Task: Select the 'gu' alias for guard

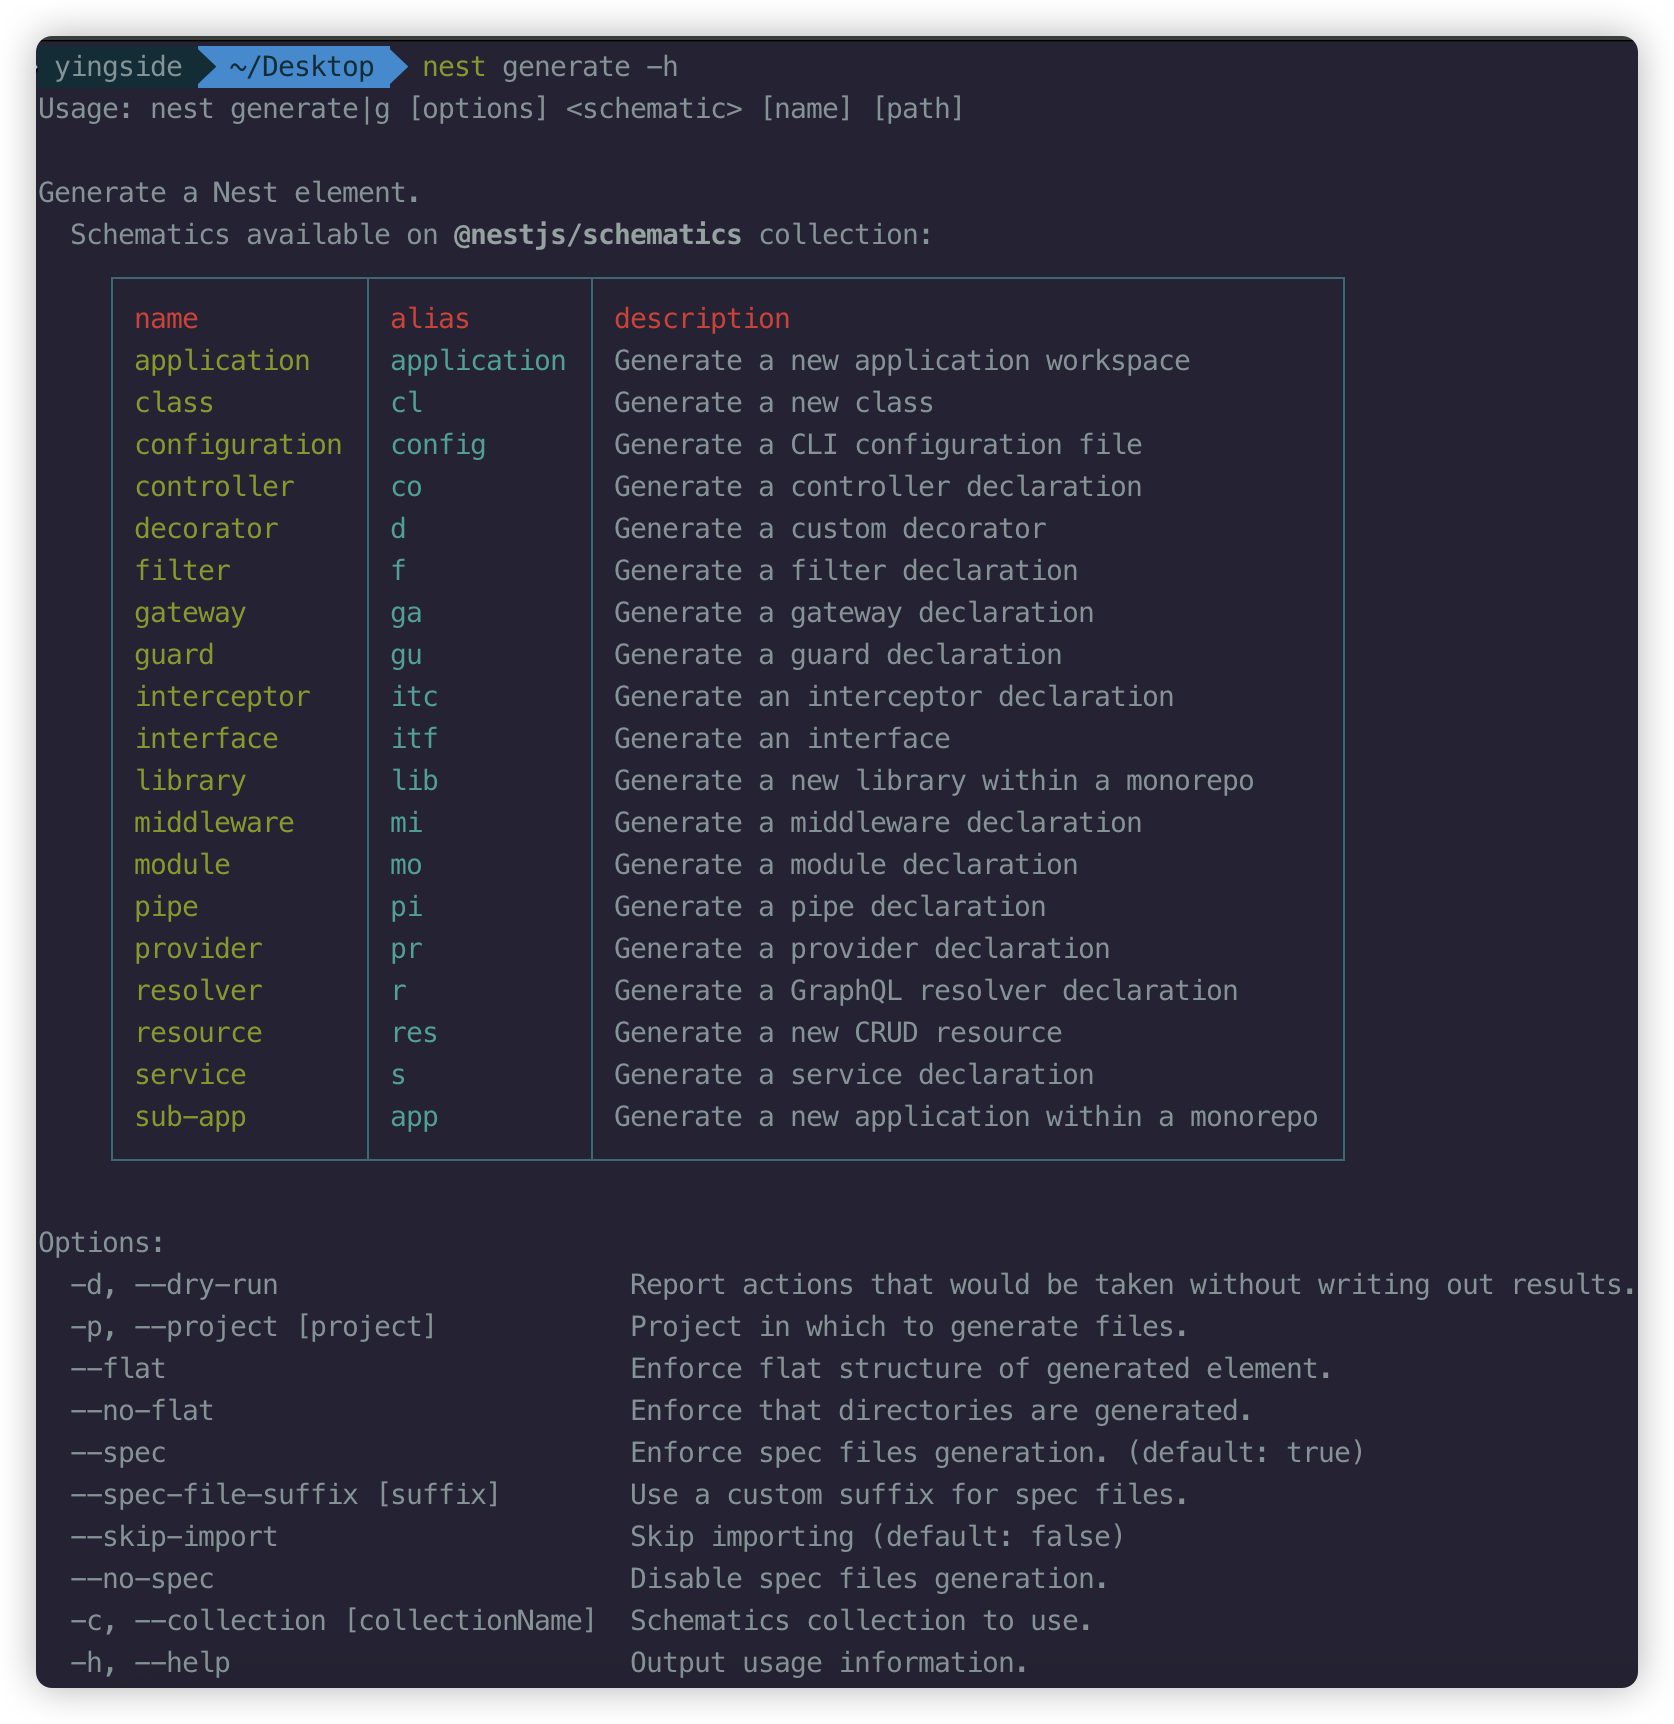Action: [406, 655]
